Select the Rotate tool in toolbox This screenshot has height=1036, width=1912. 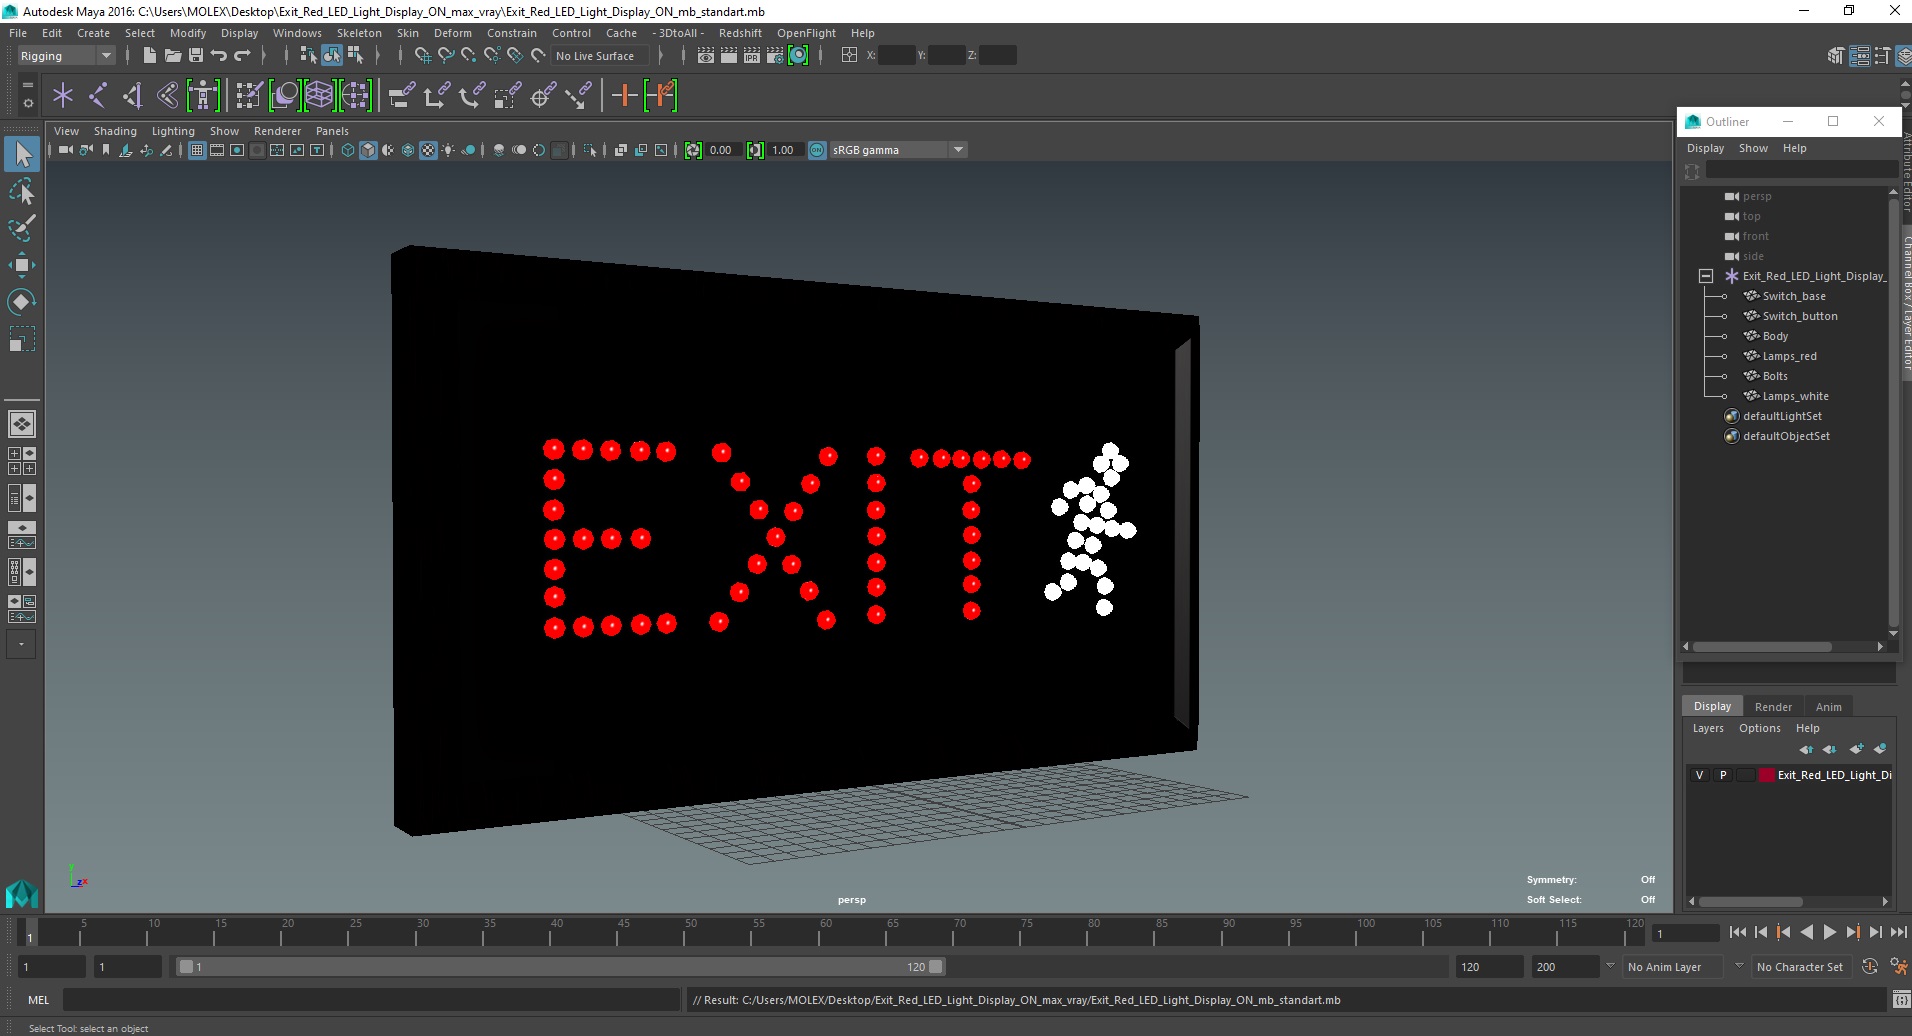(22, 302)
